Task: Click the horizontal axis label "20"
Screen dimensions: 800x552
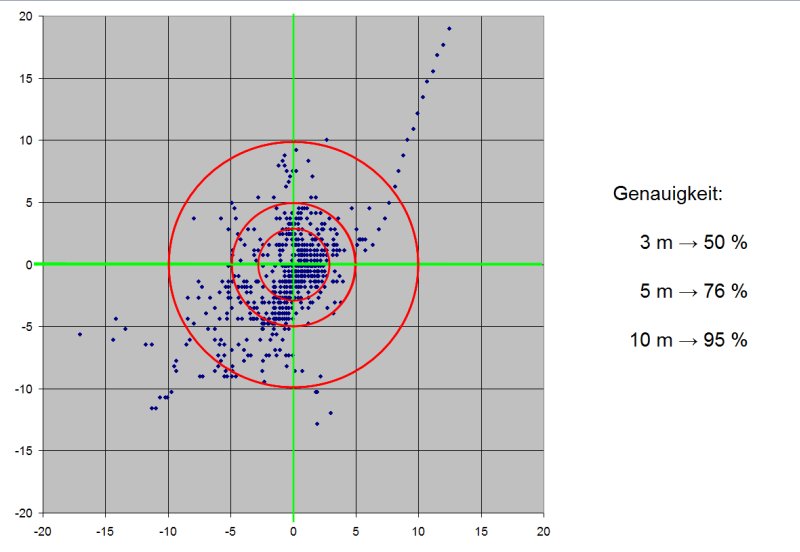Action: [543, 532]
